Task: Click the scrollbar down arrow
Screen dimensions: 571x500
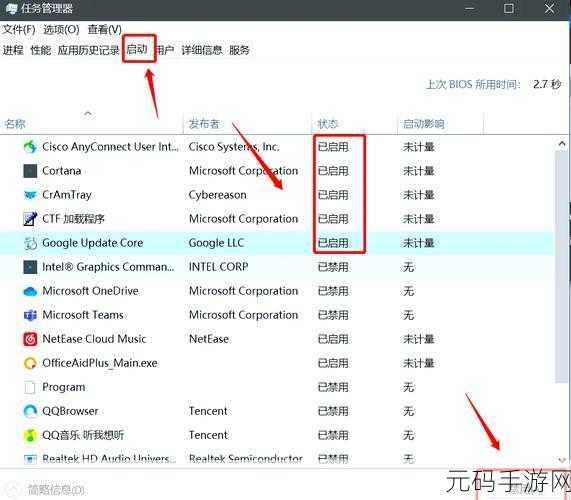Action: (x=562, y=460)
